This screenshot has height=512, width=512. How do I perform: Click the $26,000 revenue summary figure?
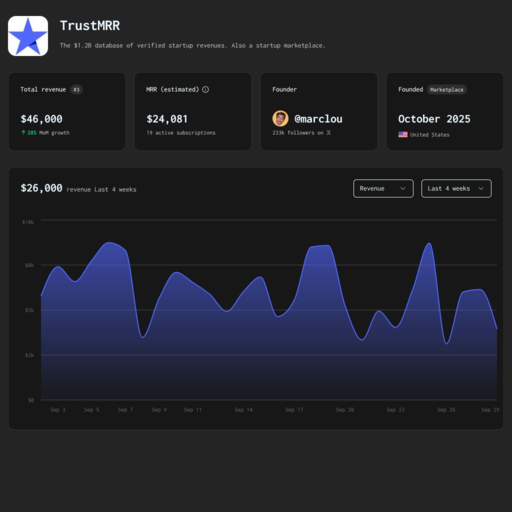(41, 188)
